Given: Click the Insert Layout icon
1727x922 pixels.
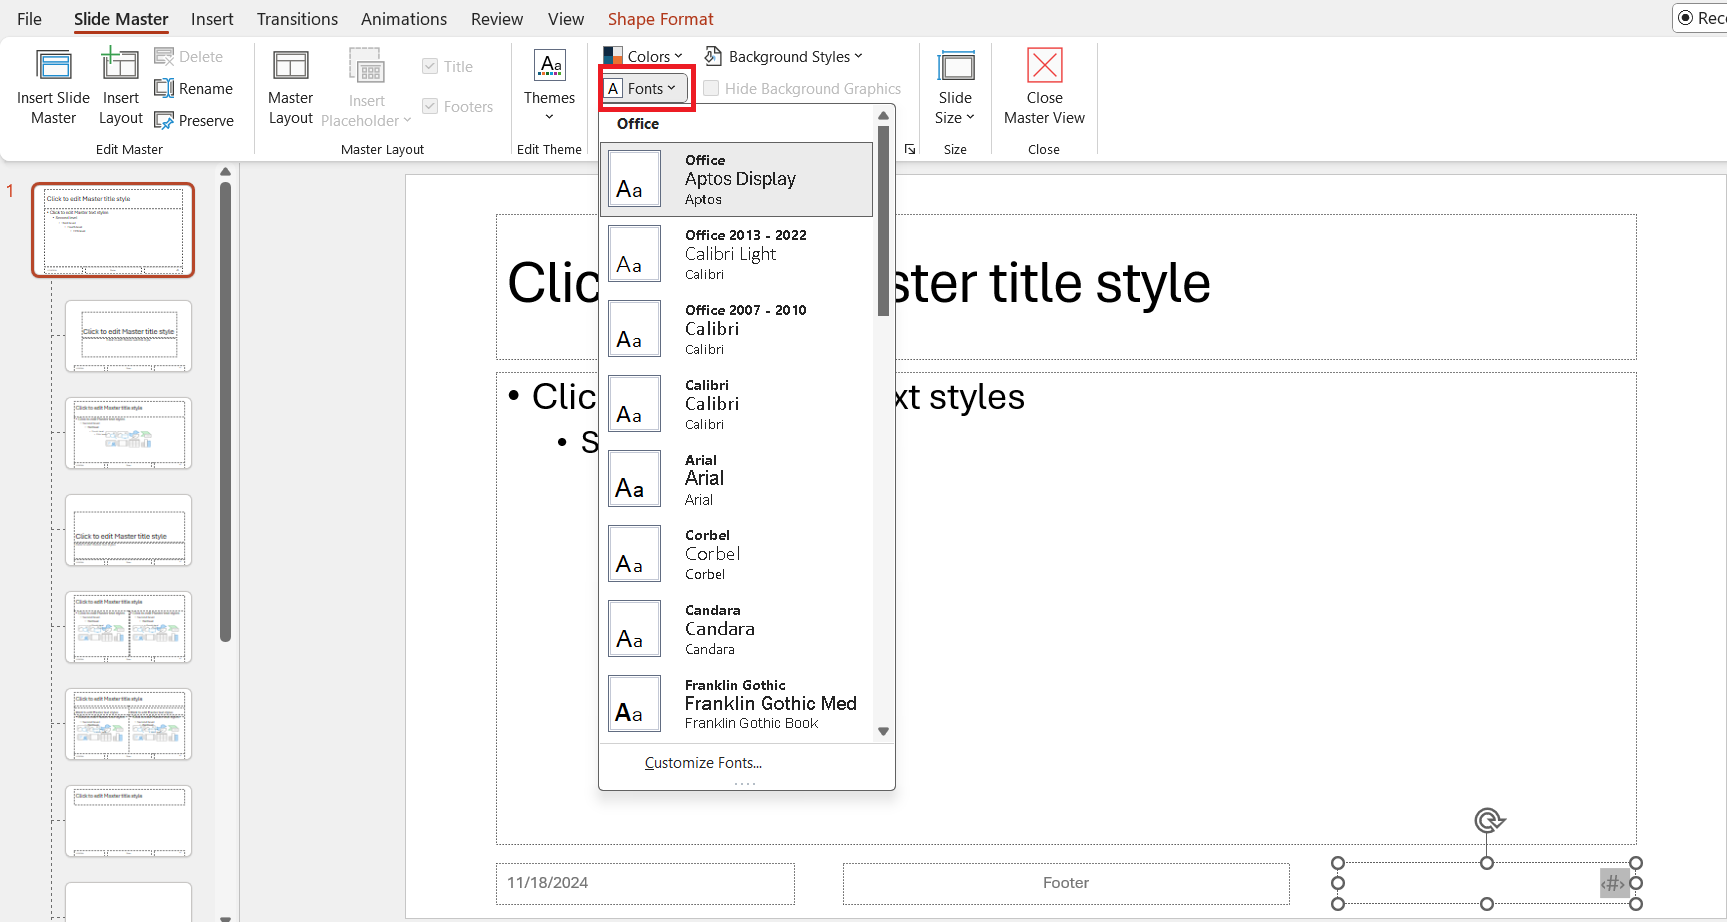Looking at the screenshot, I should coord(120,64).
